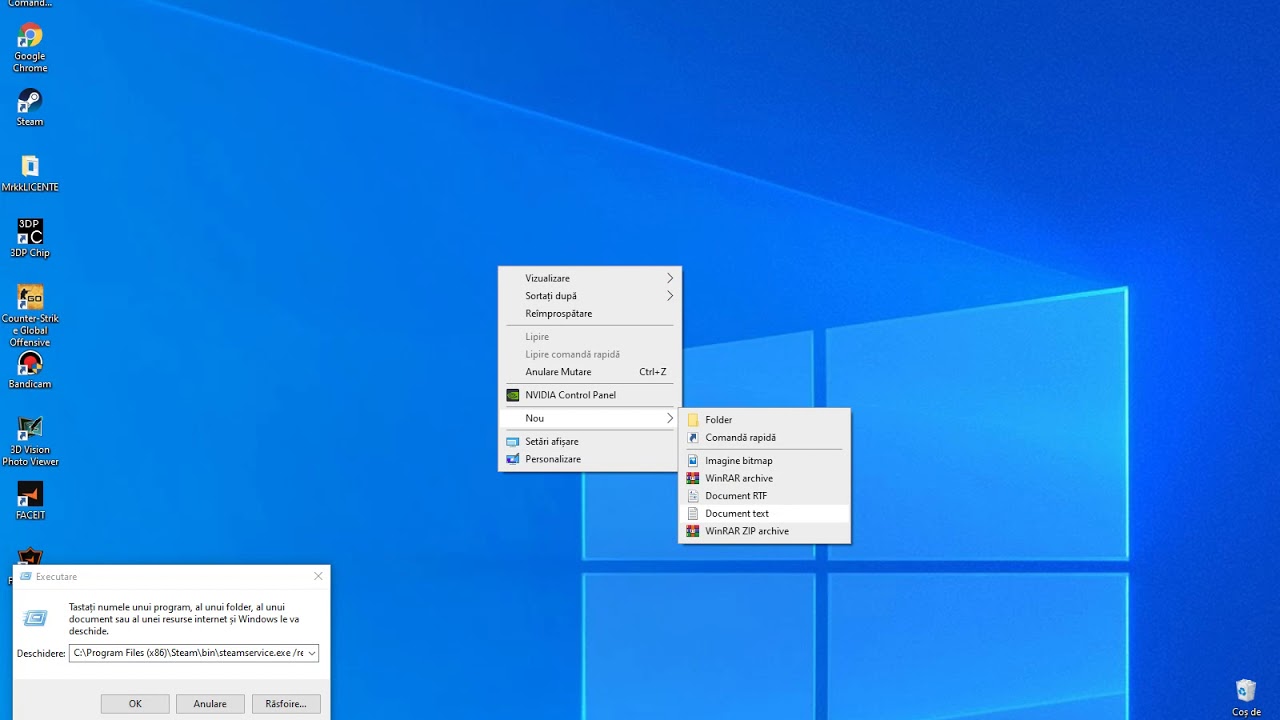
Task: Click the Comandă rapidă shortcut icon
Action: 693,437
